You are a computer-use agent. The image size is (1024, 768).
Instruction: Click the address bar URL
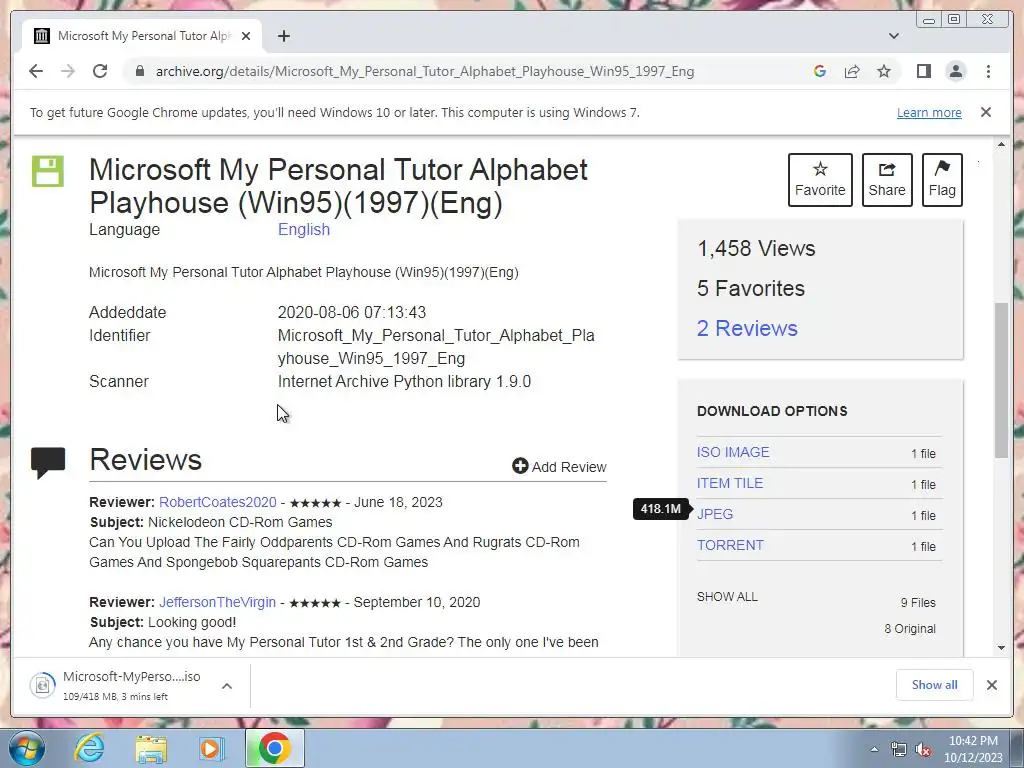[424, 71]
